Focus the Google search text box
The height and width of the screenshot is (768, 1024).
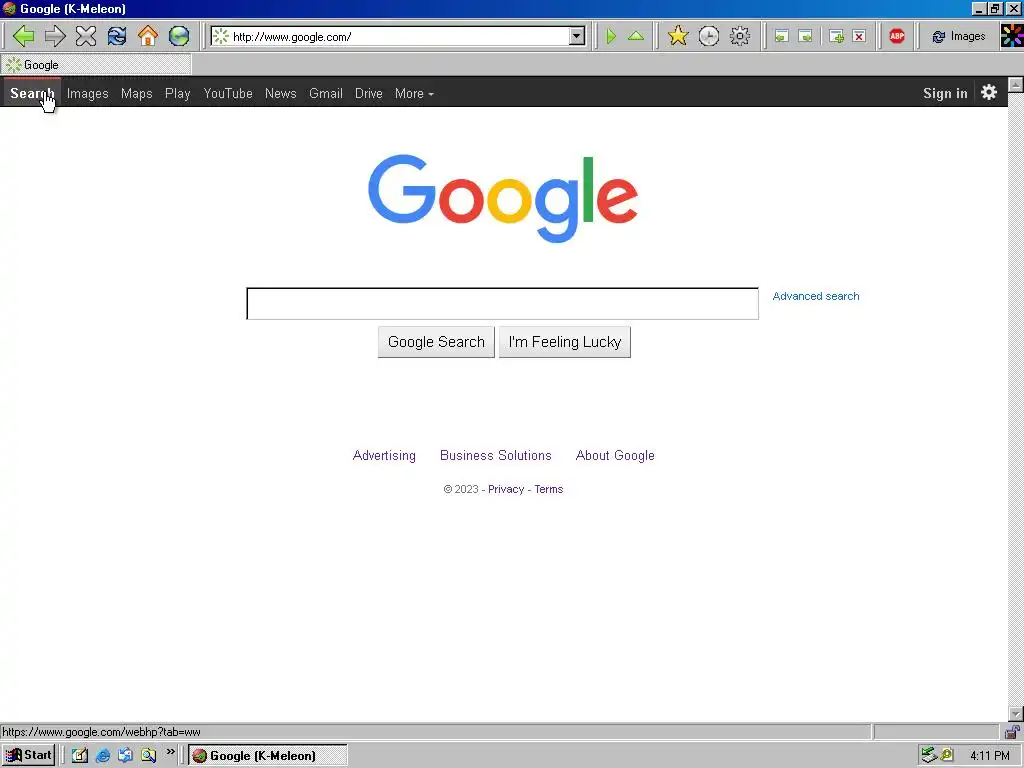pyautogui.click(x=502, y=304)
